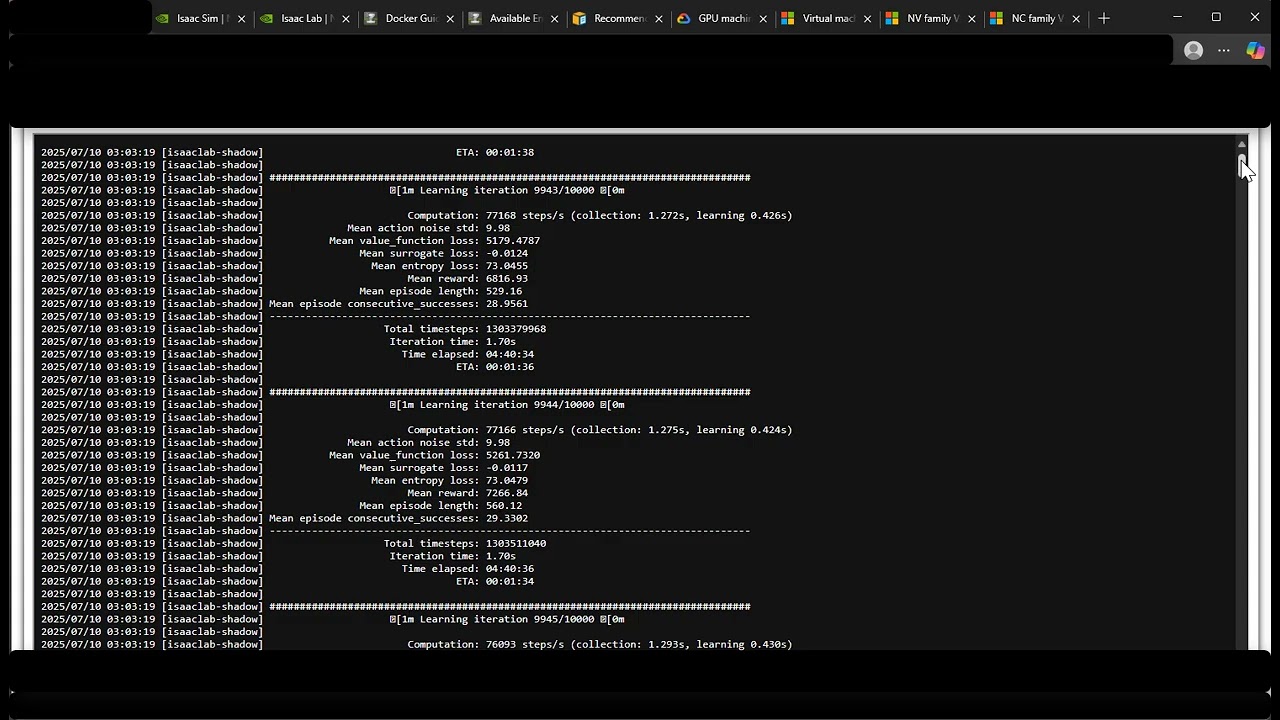Close the Virtual machines tab
Screen dimensions: 1280x720
point(867,19)
